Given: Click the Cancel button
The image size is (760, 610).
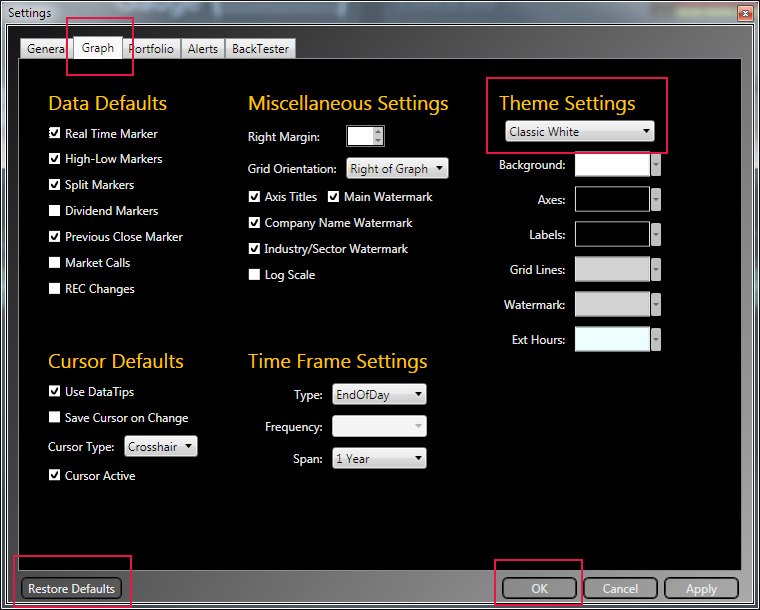Looking at the screenshot, I should click(620, 589).
